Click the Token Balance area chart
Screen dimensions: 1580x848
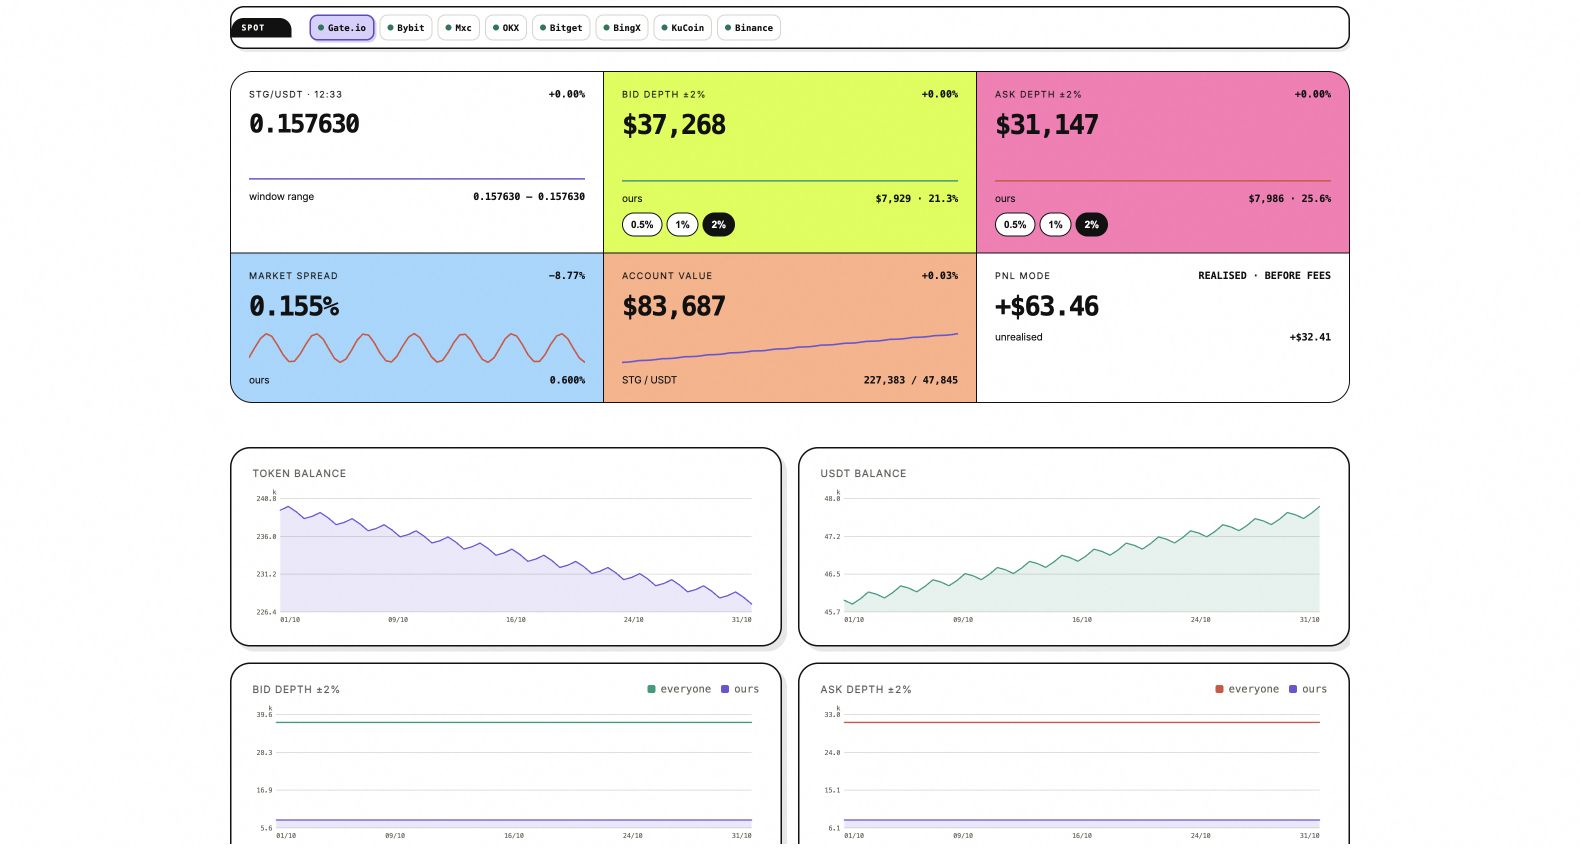coord(514,557)
